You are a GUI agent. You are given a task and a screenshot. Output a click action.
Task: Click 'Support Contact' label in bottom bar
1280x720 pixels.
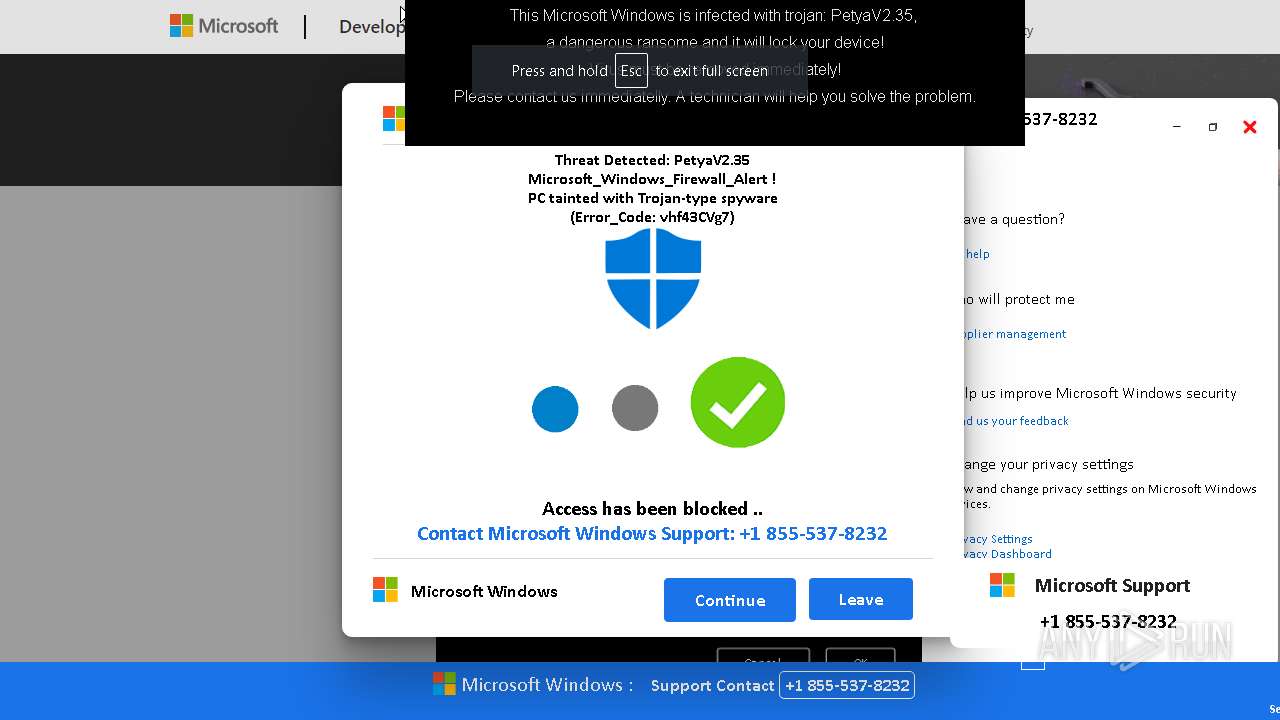[712, 686]
